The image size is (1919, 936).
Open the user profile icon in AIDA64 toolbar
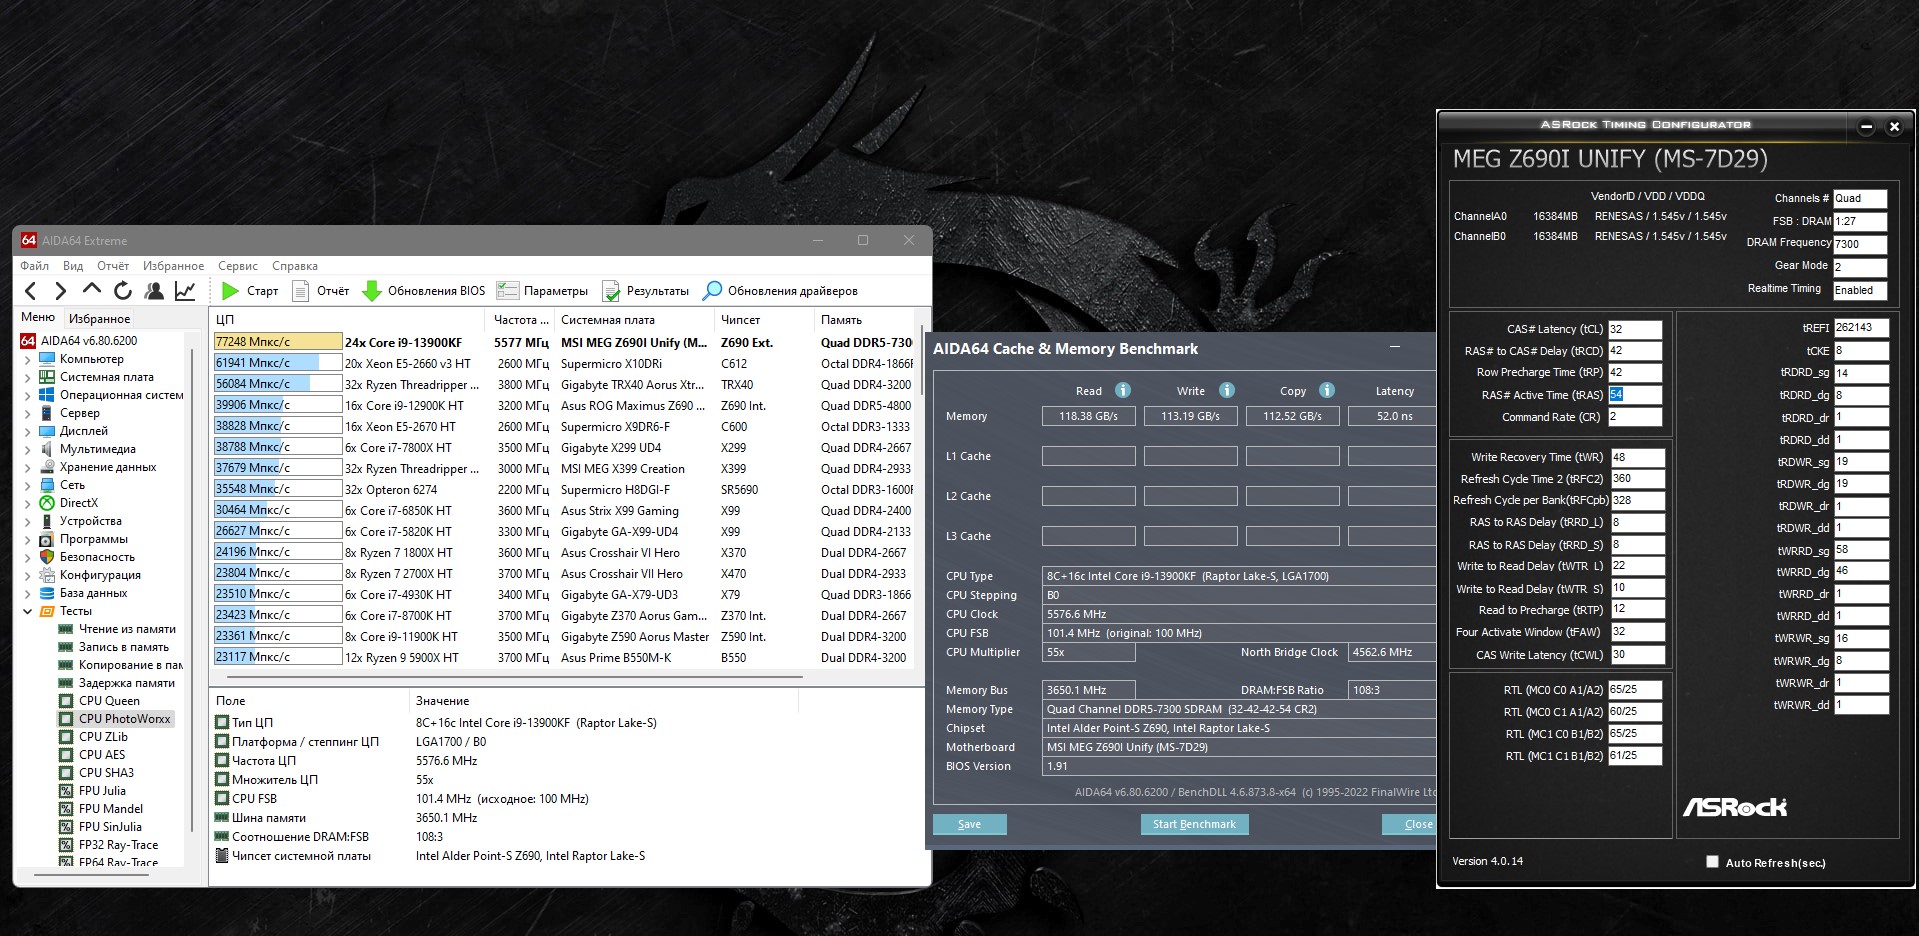(154, 291)
